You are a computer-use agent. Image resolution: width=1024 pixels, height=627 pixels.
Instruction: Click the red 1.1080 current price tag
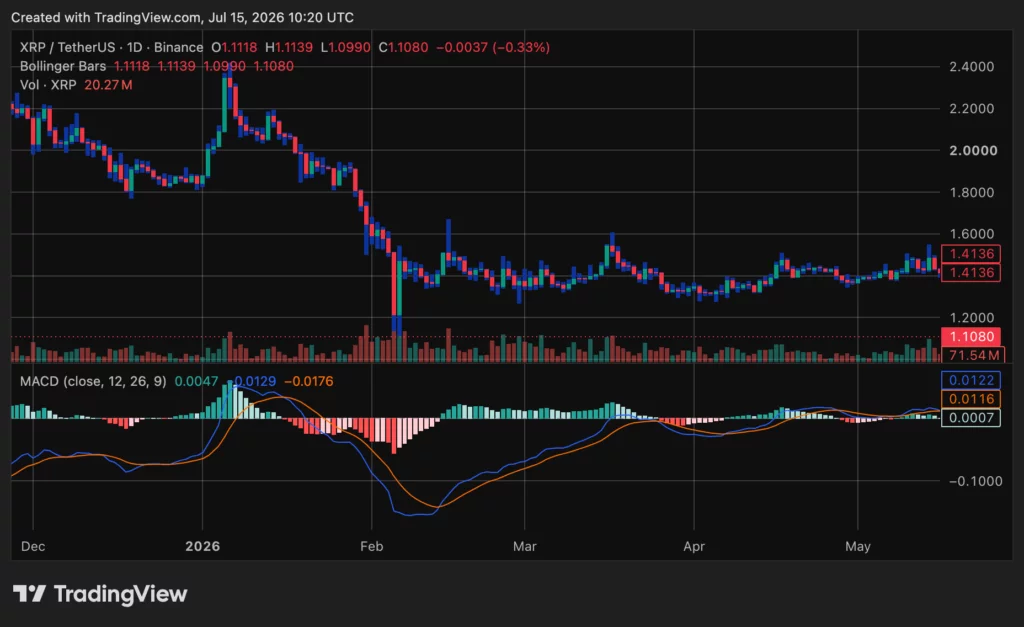tap(970, 336)
